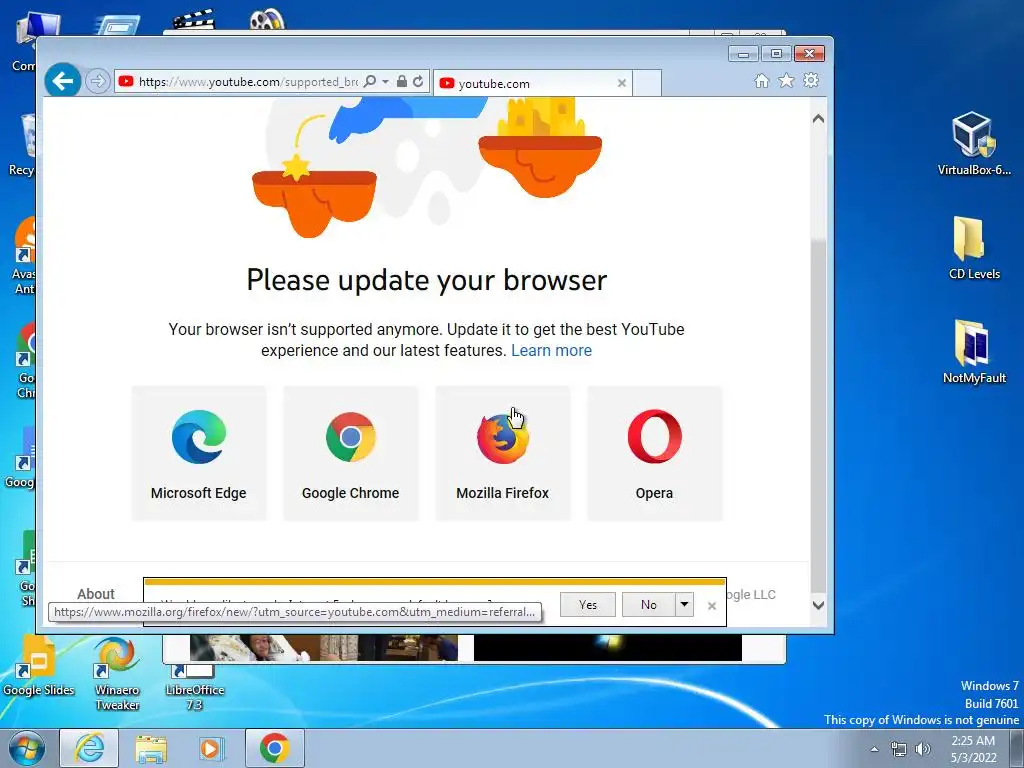
Task: Click the Mozilla Firefox logo
Action: [x=502, y=438]
